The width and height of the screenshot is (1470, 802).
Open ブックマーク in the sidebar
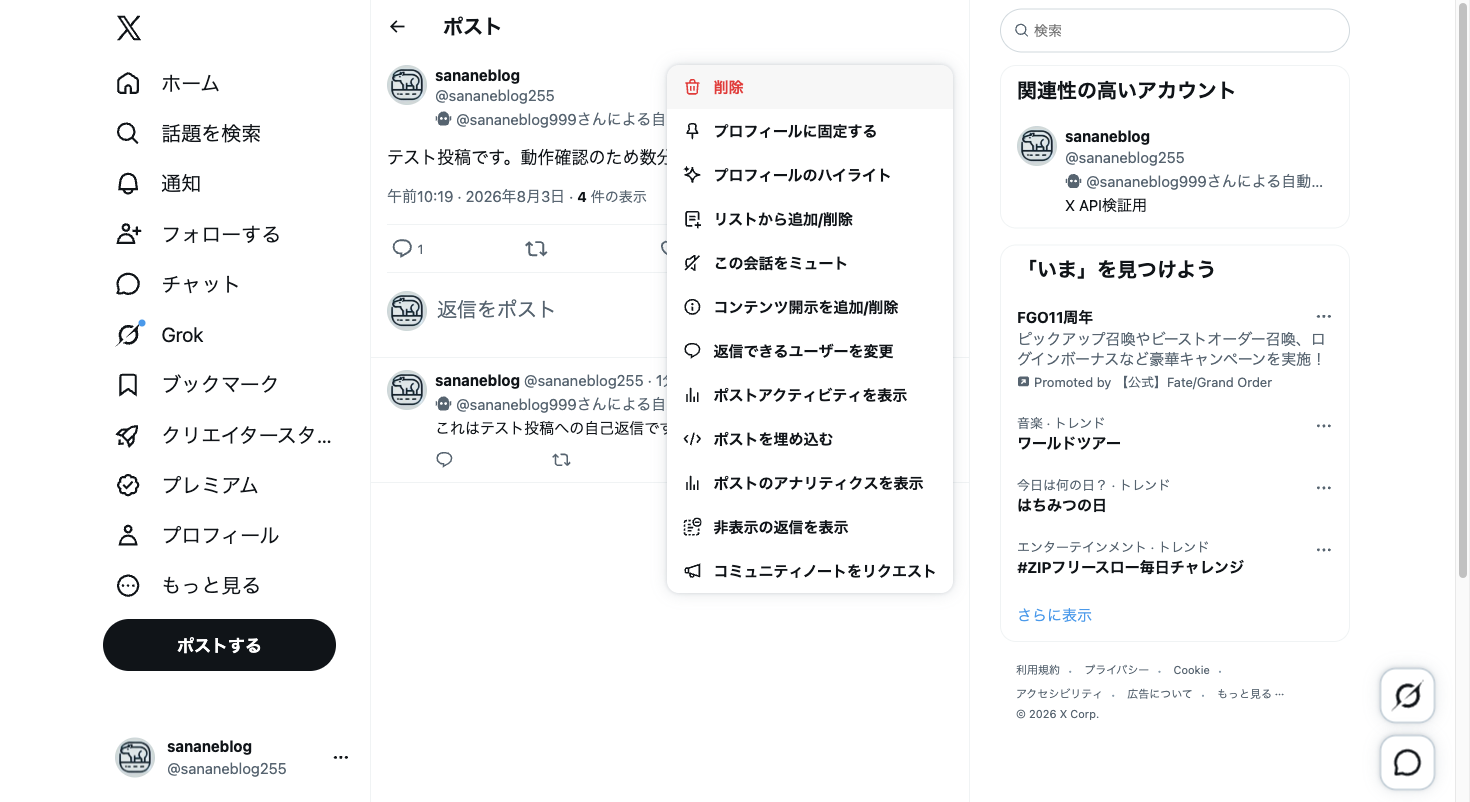pos(198,384)
